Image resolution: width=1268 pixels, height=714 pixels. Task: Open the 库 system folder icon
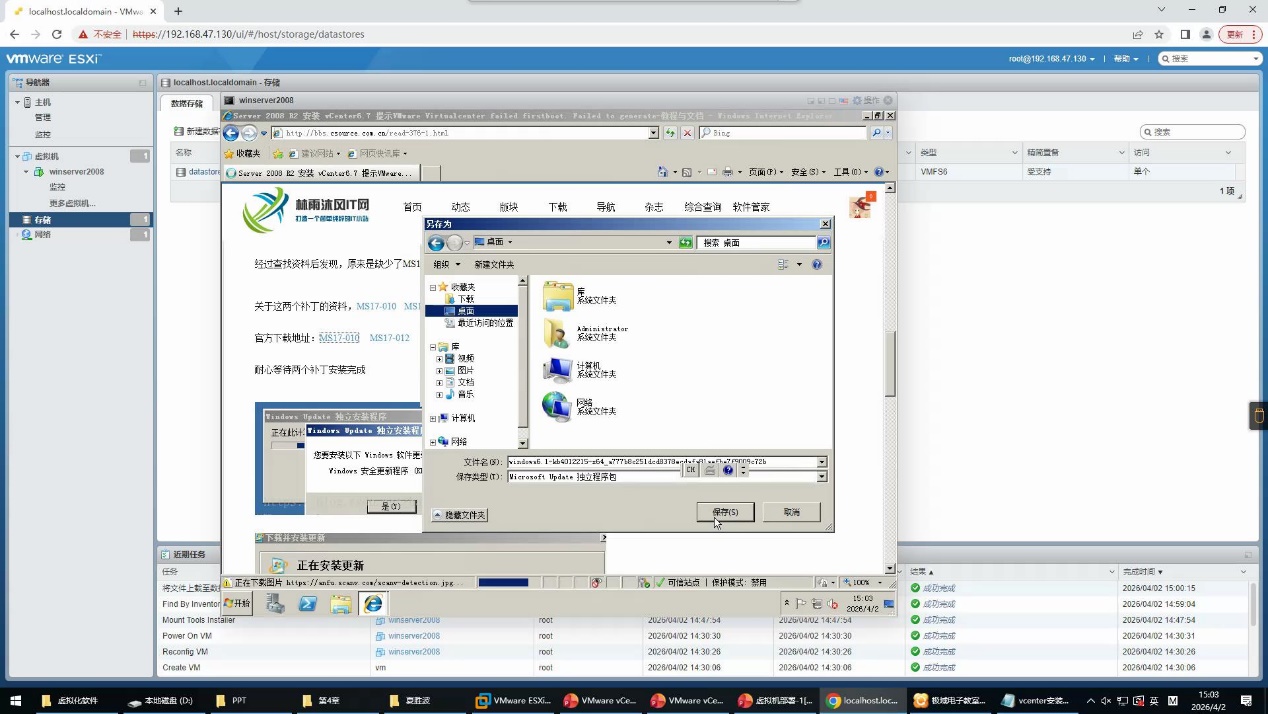tap(558, 296)
